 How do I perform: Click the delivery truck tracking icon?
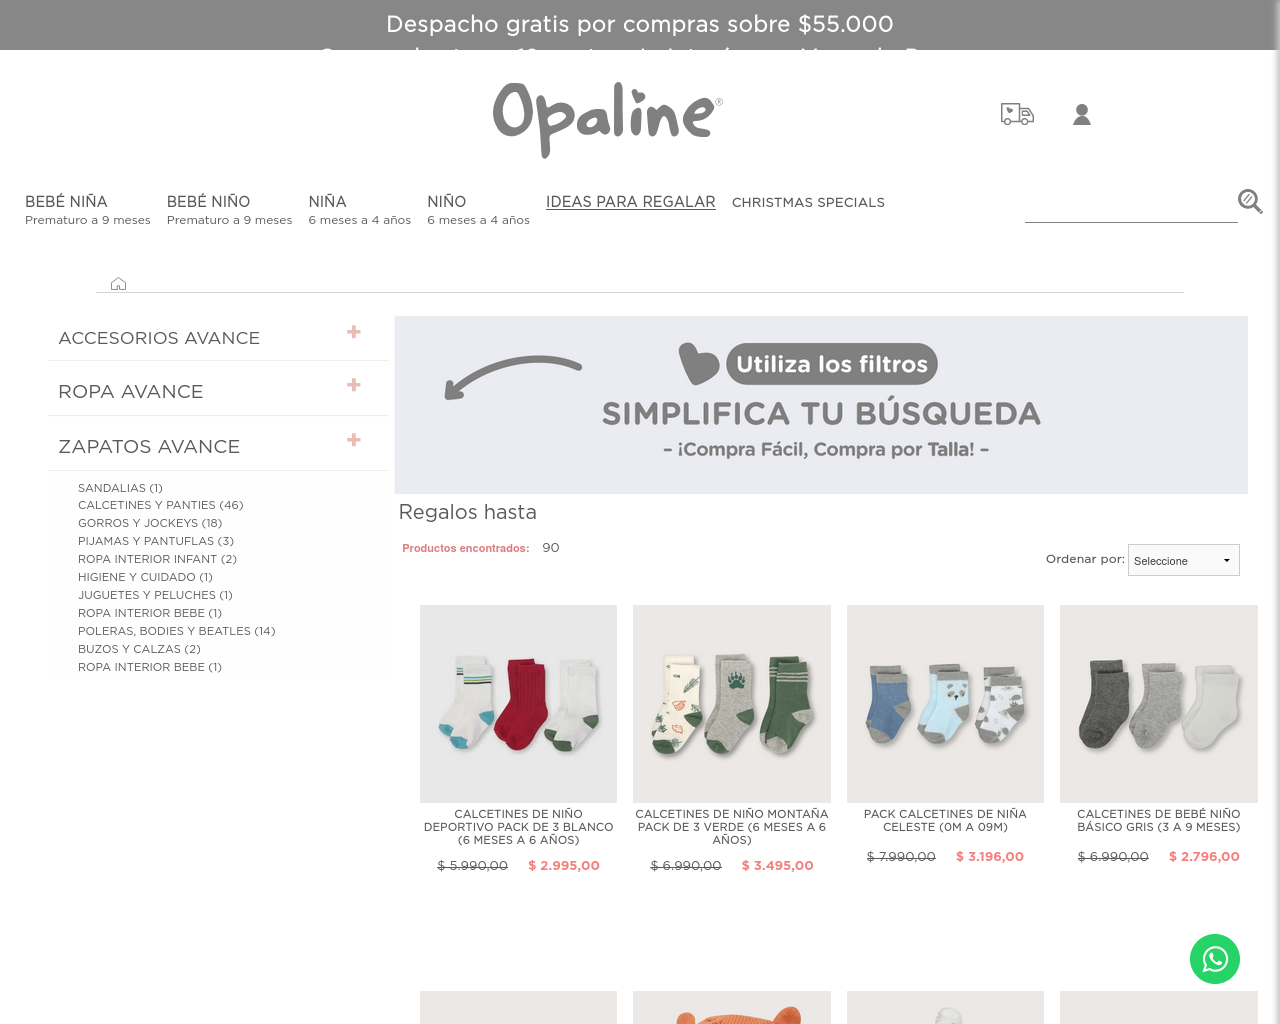pyautogui.click(x=1017, y=114)
